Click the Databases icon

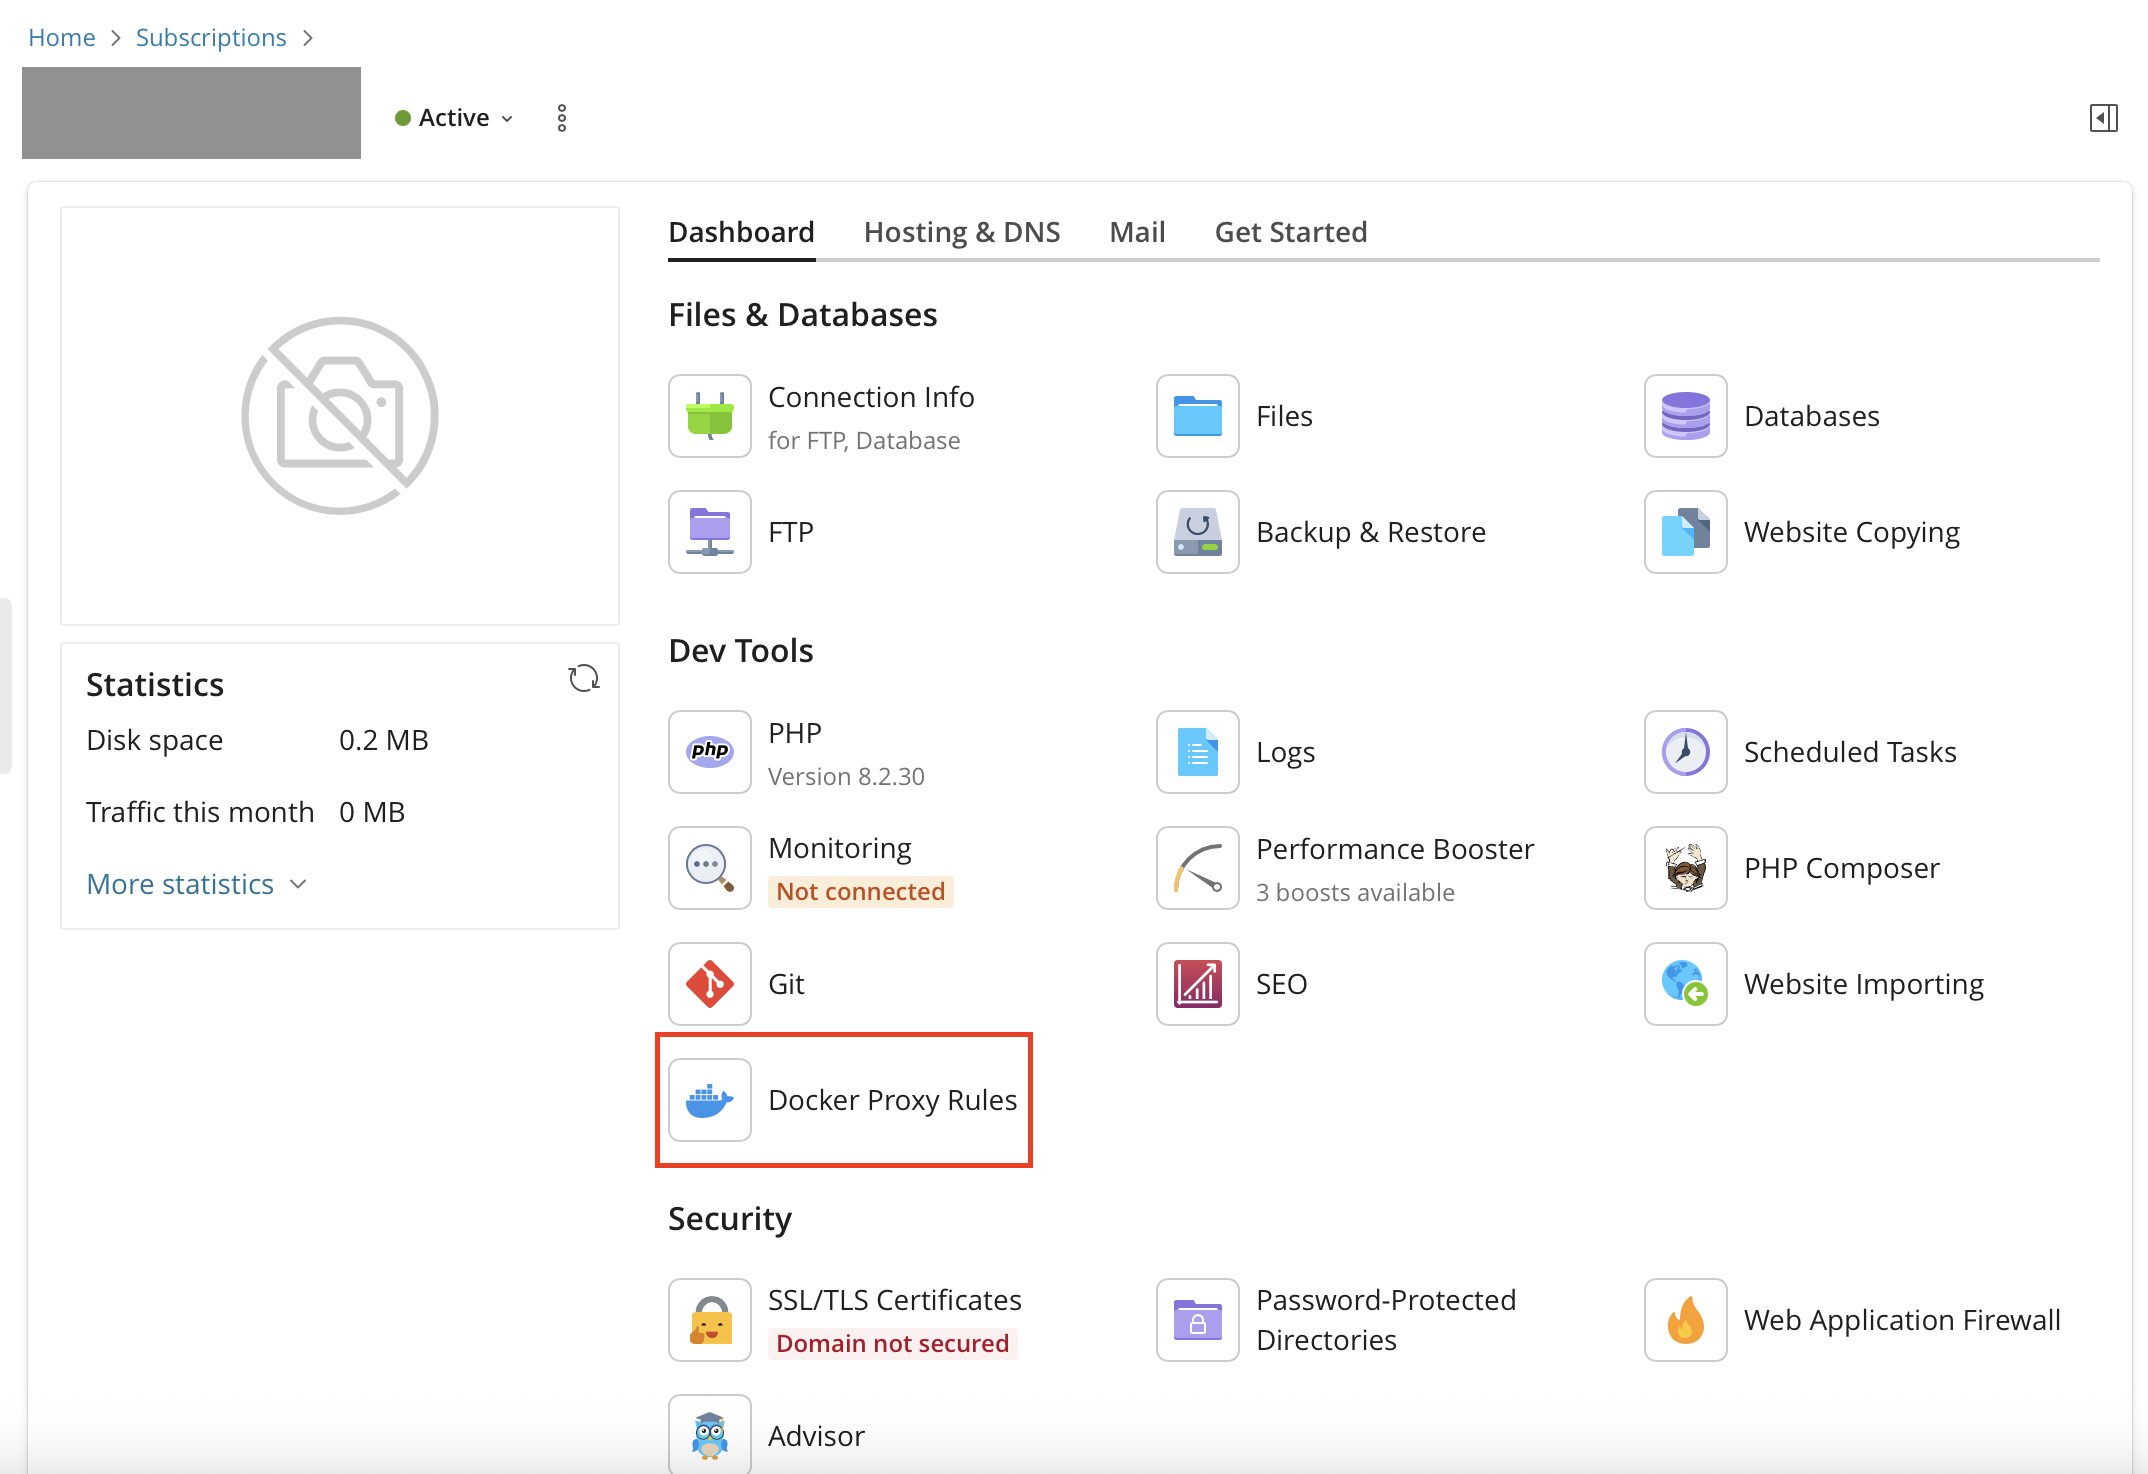tap(1685, 416)
